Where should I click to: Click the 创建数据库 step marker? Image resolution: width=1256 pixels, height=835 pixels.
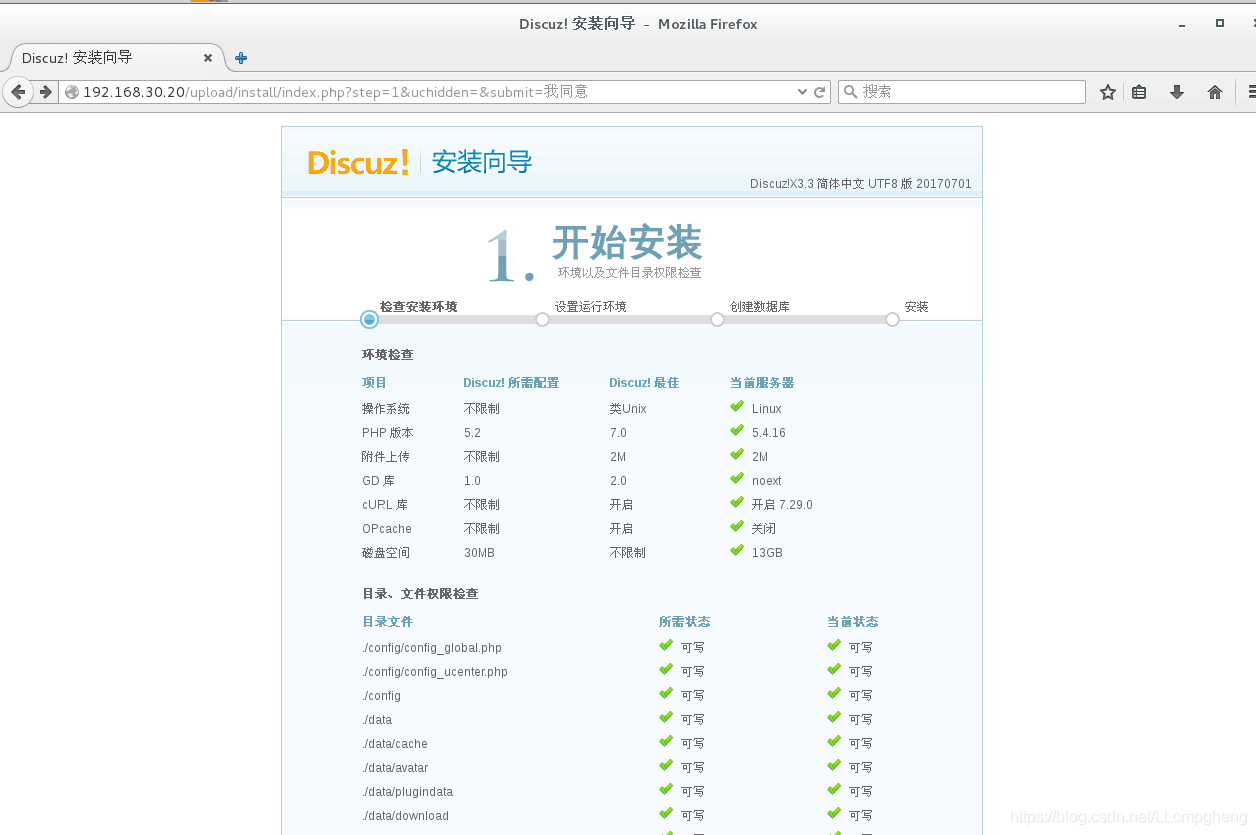pyautogui.click(x=717, y=320)
